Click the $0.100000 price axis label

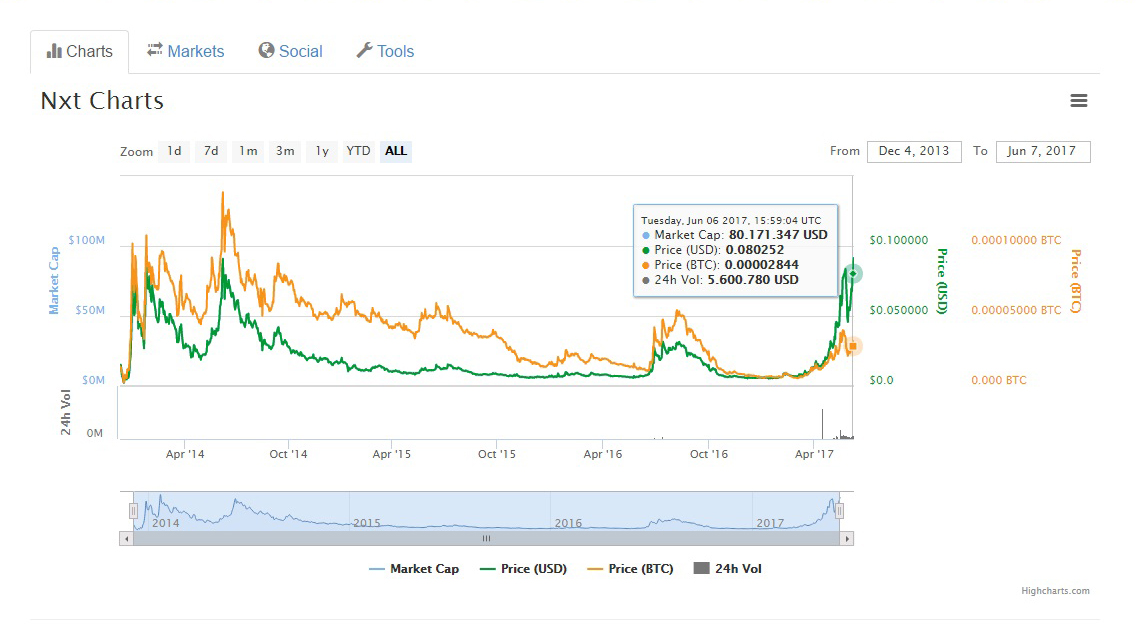899,240
